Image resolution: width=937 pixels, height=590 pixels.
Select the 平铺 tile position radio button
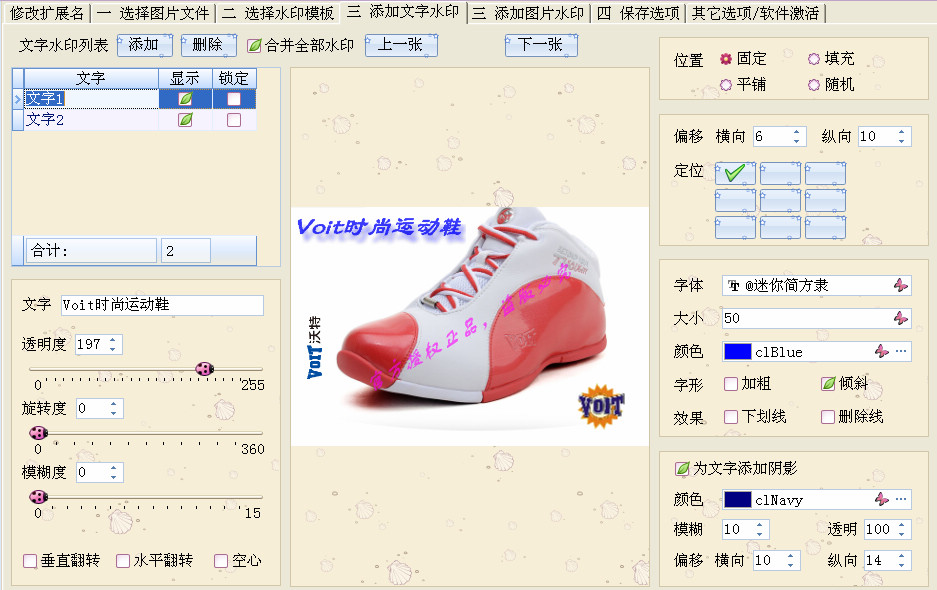[x=726, y=85]
